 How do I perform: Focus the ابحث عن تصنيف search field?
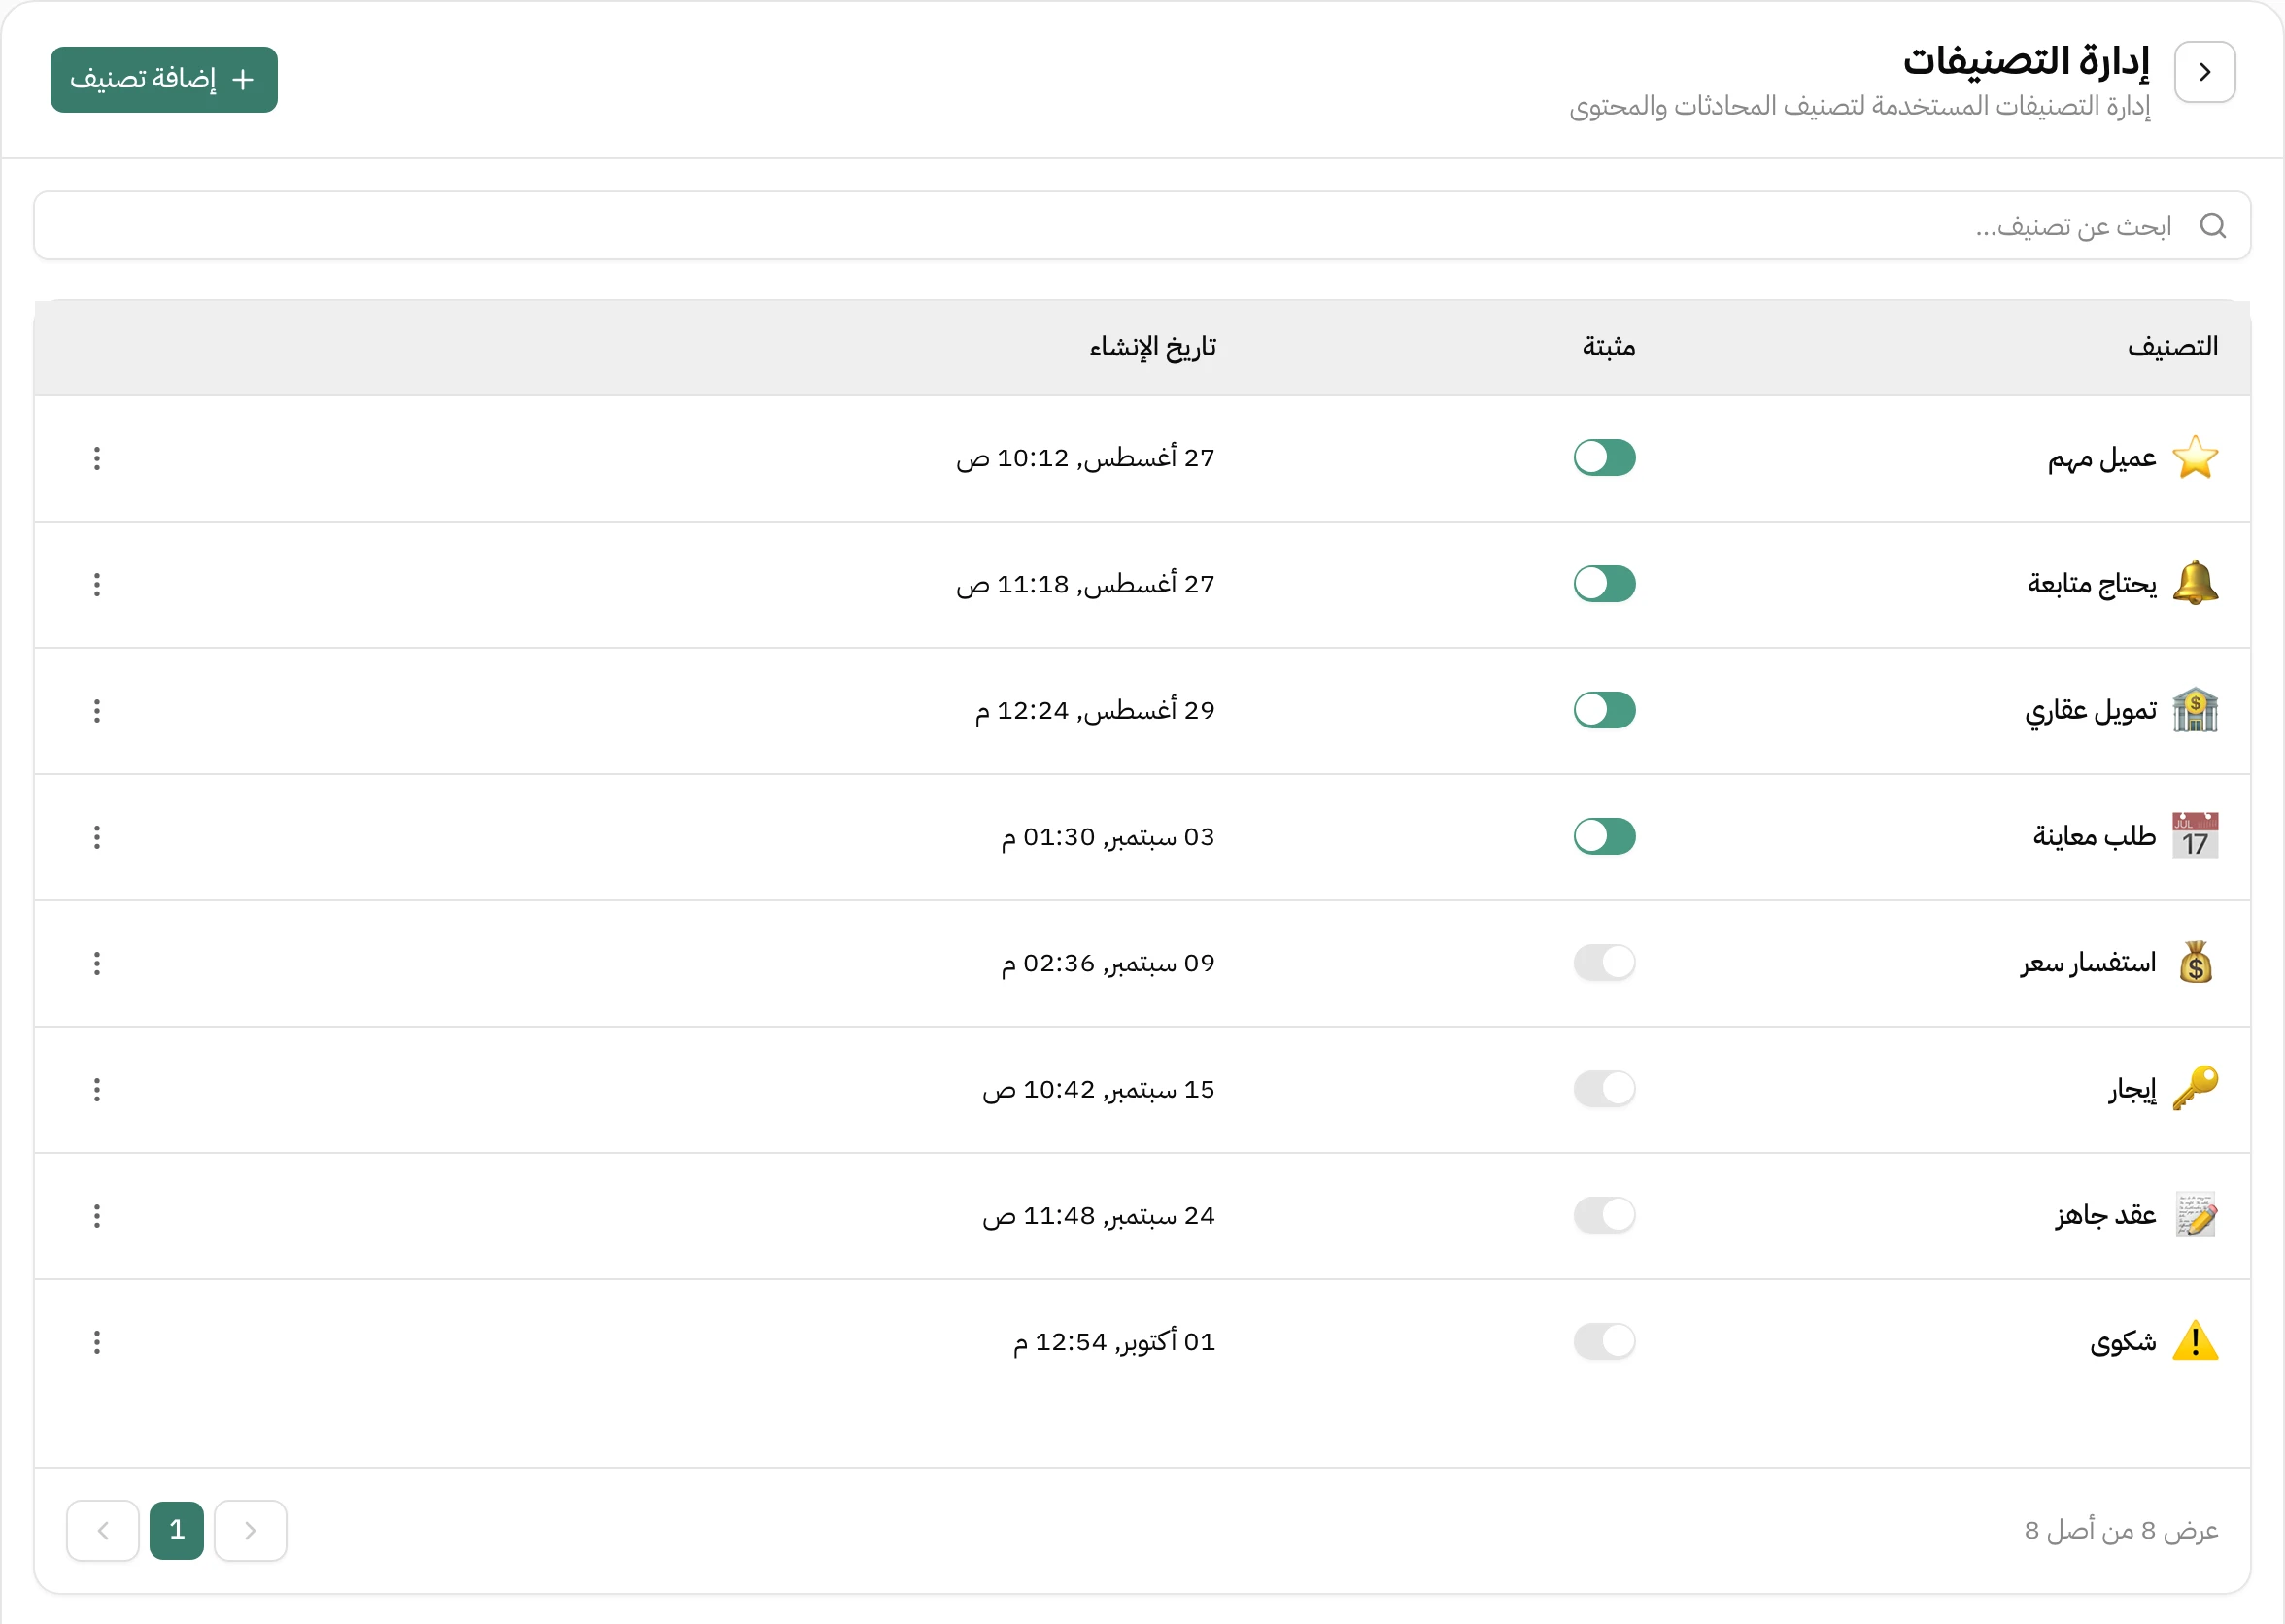point(1142,226)
